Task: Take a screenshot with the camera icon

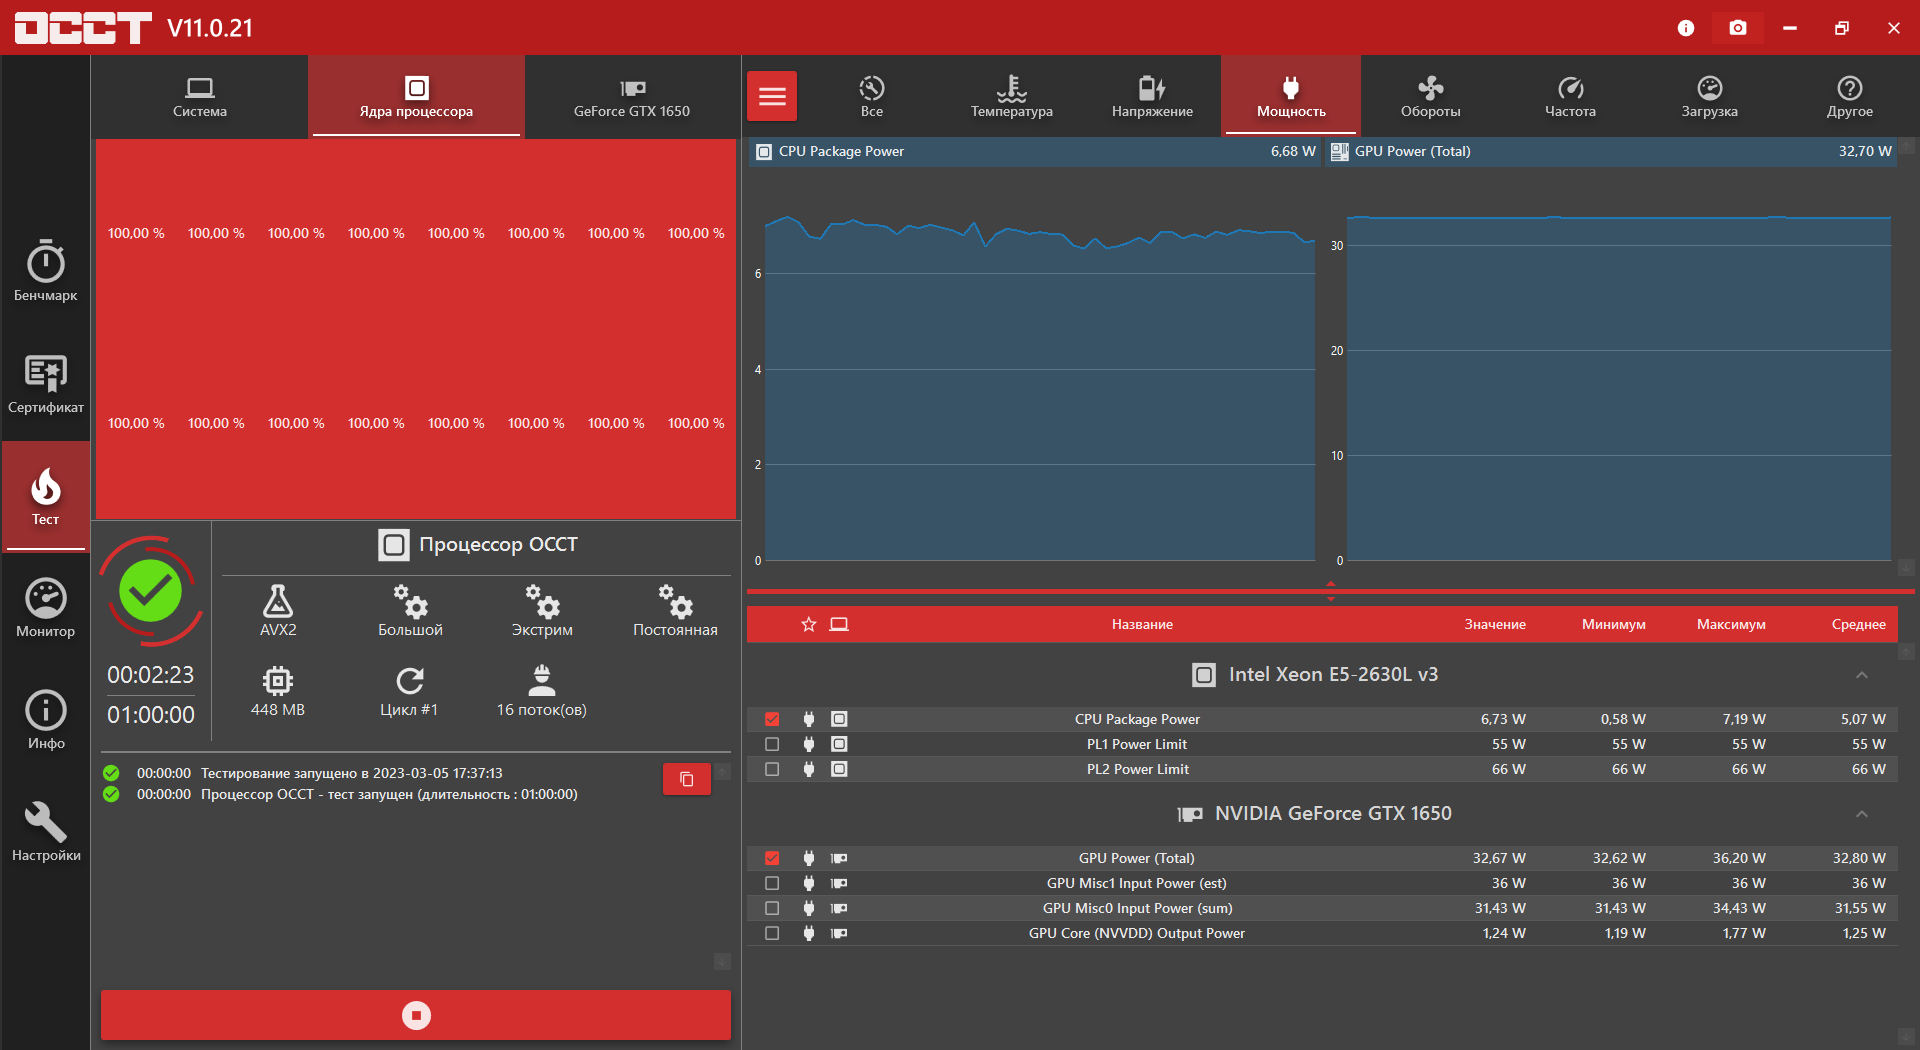Action: click(1738, 28)
